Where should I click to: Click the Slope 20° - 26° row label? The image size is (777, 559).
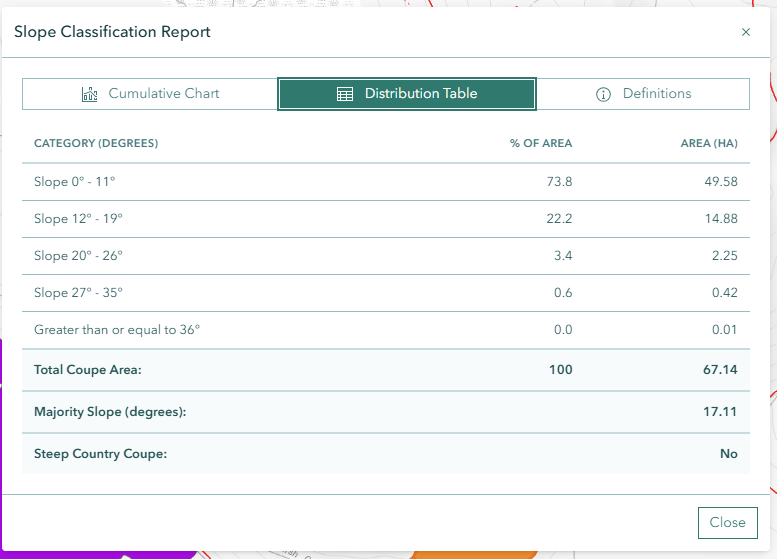coord(78,255)
